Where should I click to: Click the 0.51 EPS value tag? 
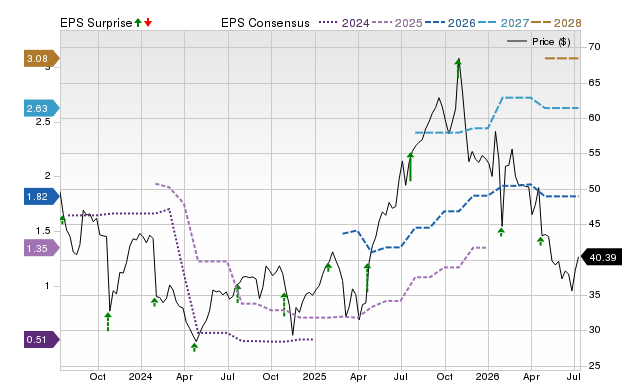(x=41, y=340)
